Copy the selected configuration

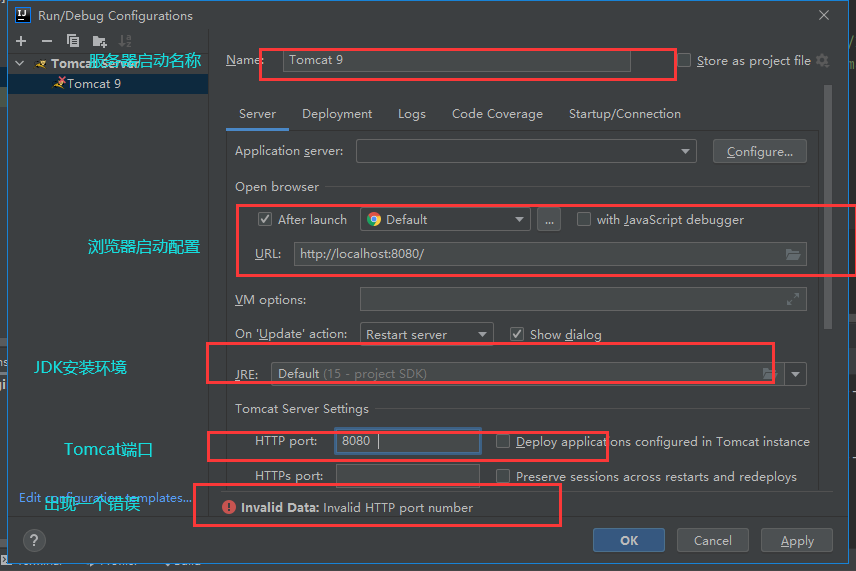[x=73, y=41]
